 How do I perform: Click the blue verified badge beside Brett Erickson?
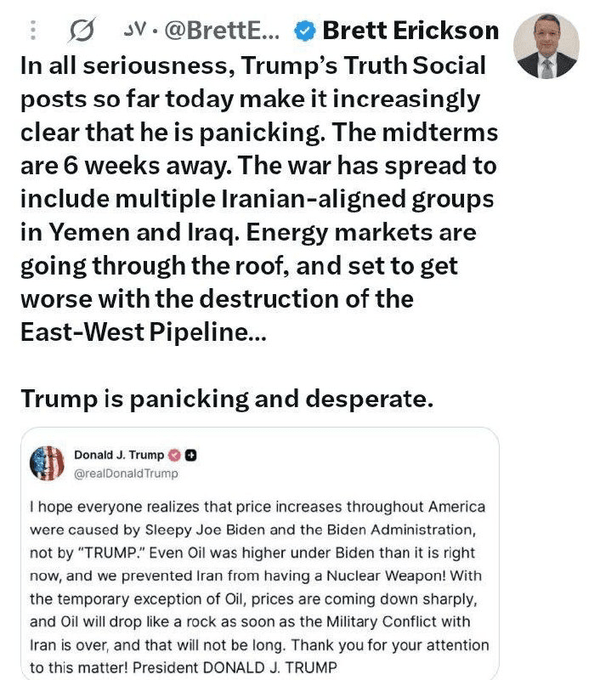[305, 31]
